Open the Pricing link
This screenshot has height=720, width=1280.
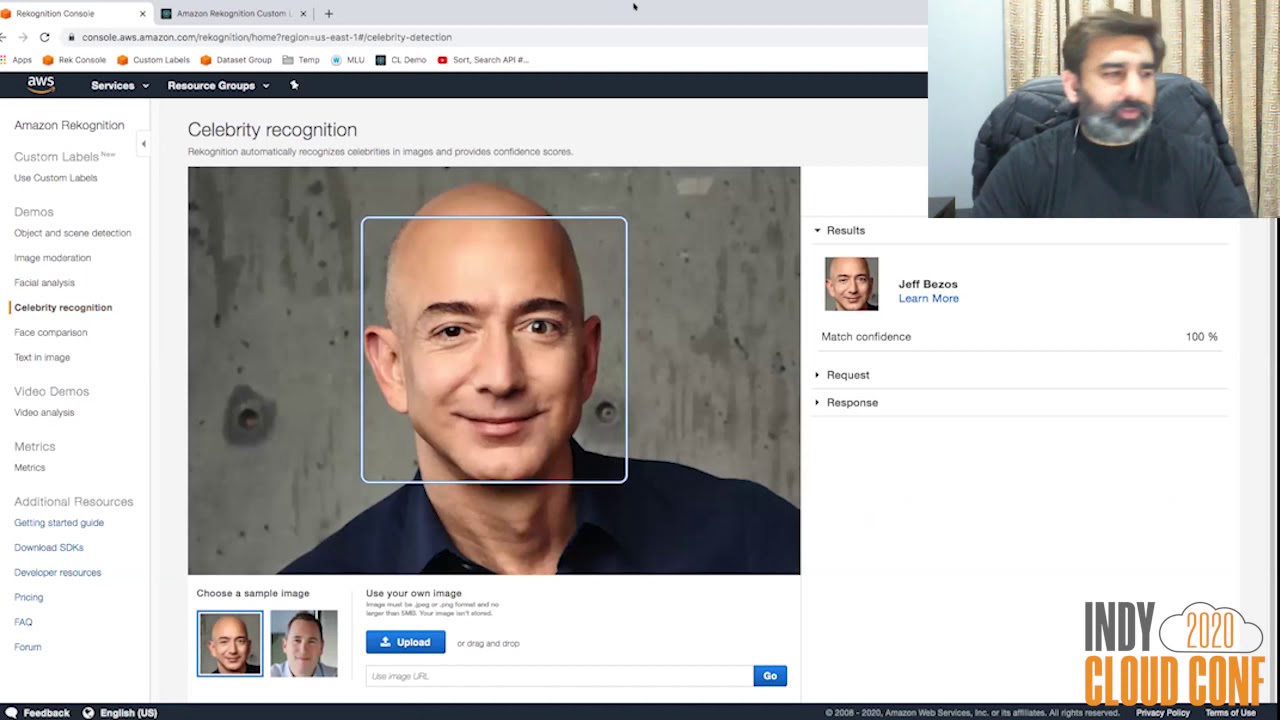click(28, 598)
